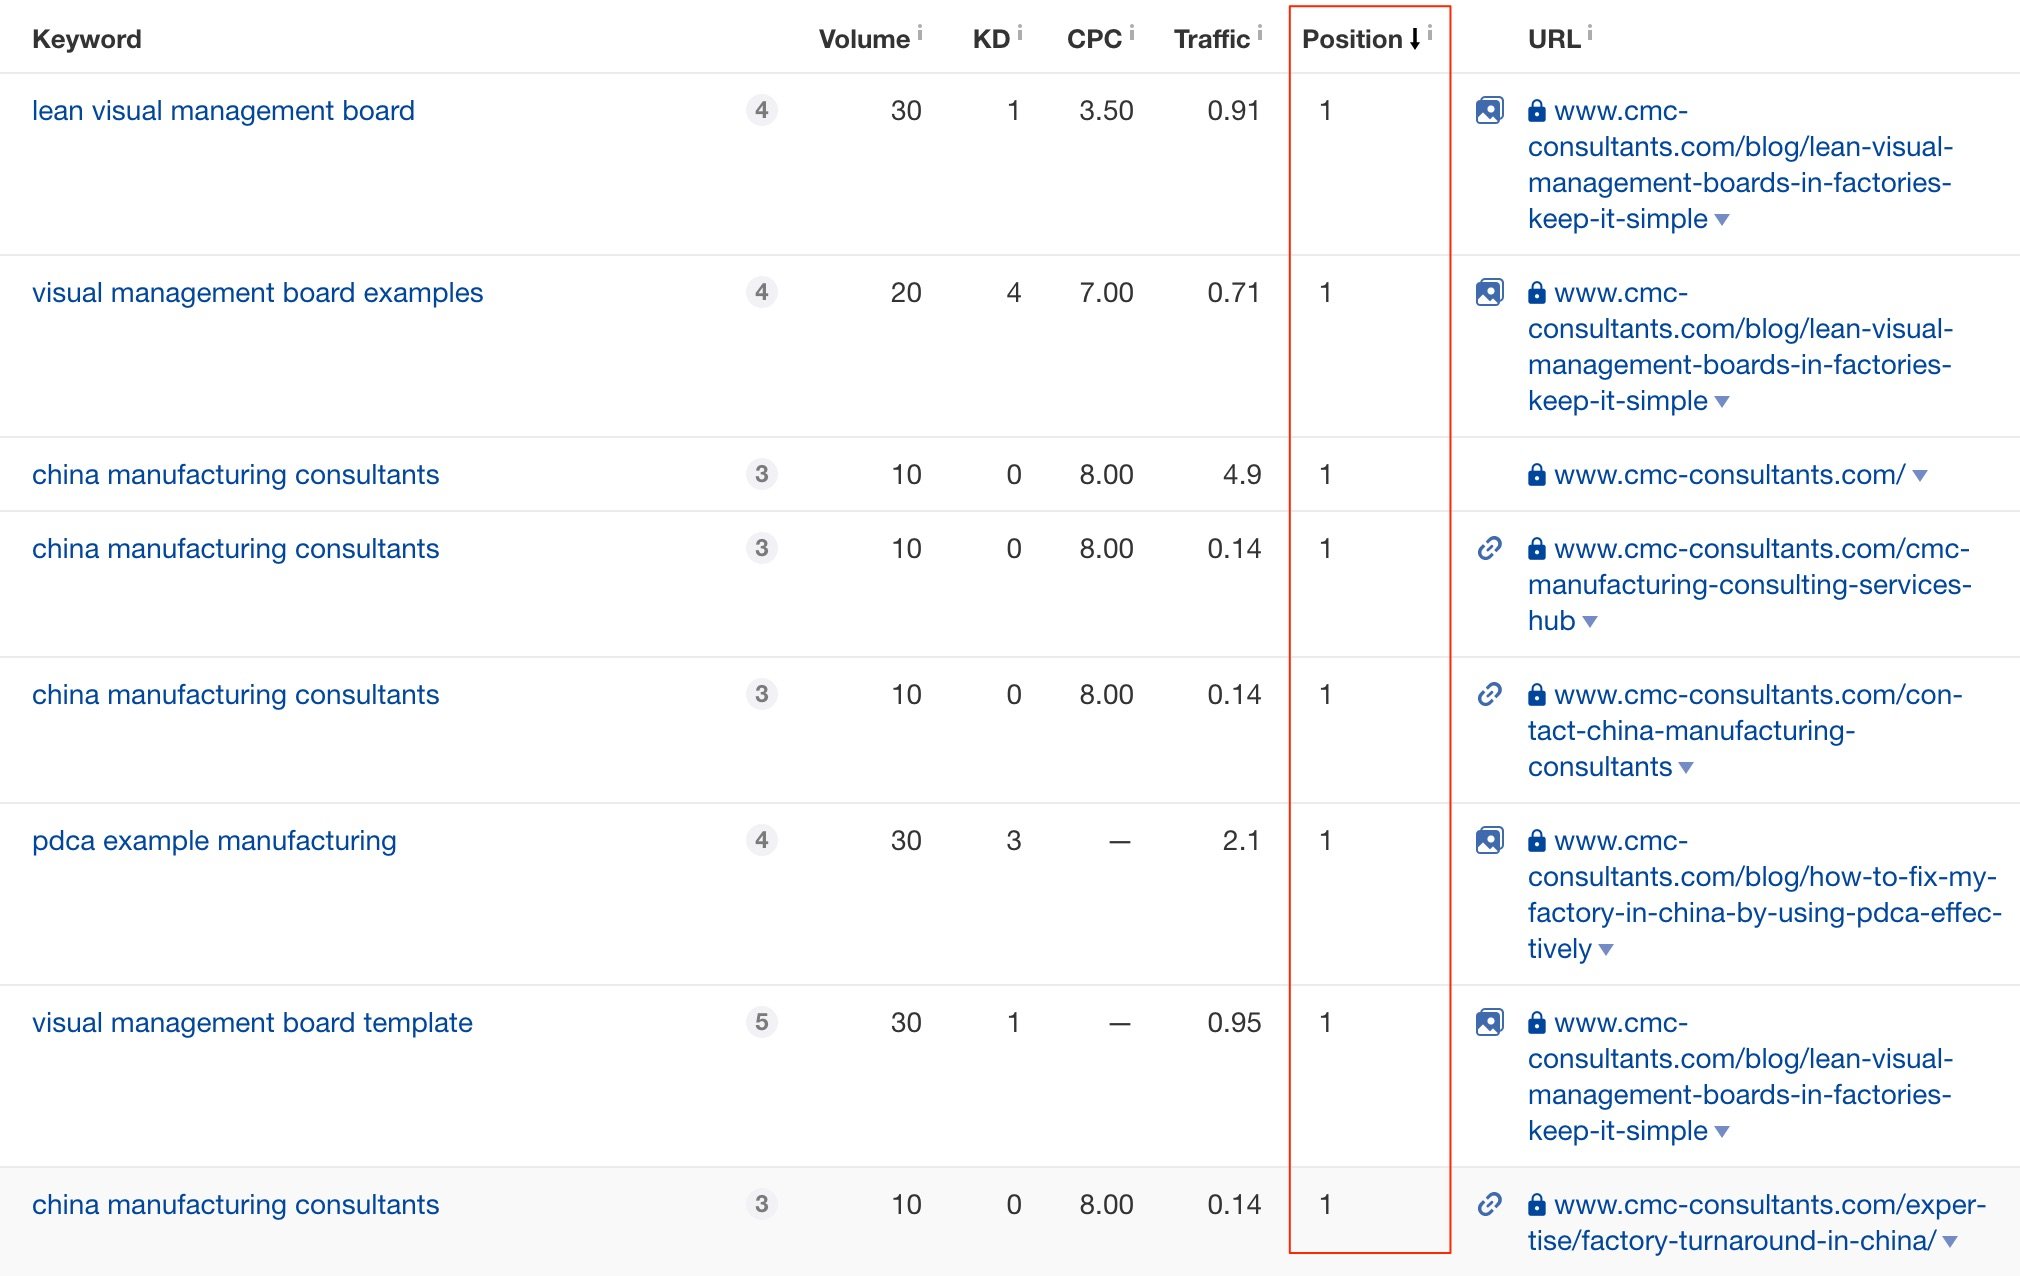
Task: Open the factory-turnaround-in-china URL link
Action: click(x=1757, y=1222)
